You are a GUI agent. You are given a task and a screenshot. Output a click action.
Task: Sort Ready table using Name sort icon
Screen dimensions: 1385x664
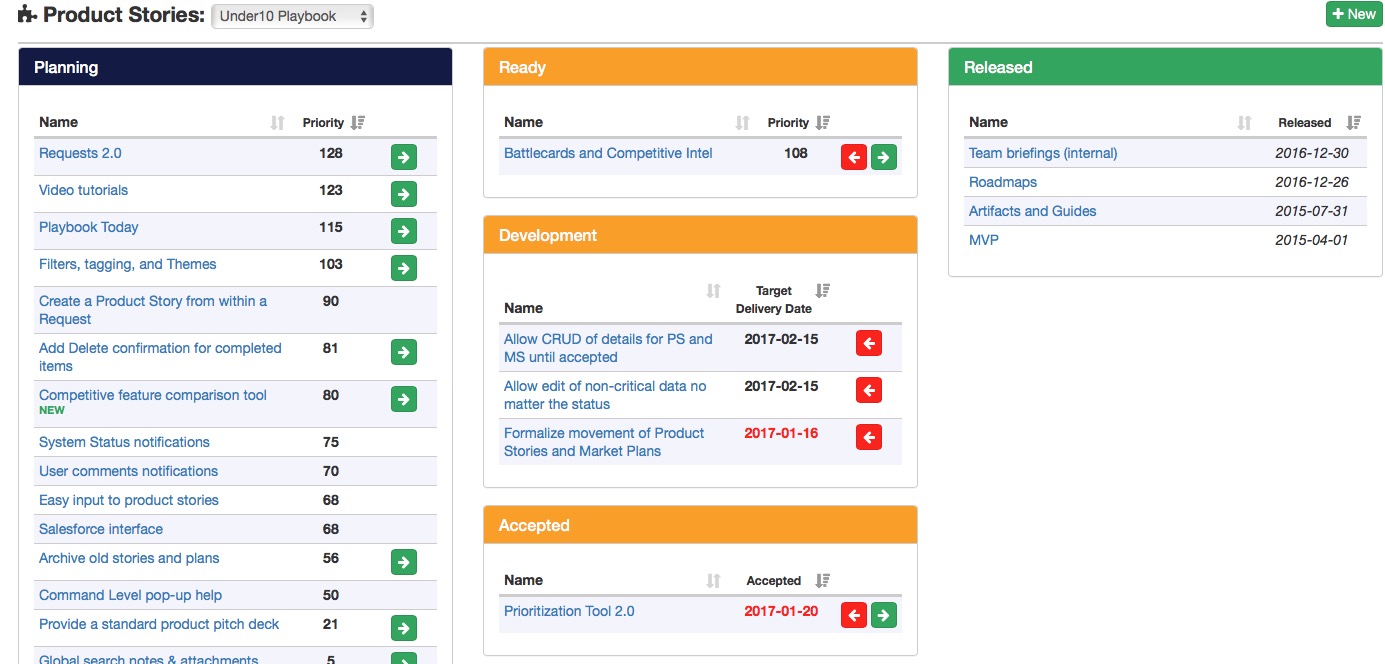click(742, 123)
